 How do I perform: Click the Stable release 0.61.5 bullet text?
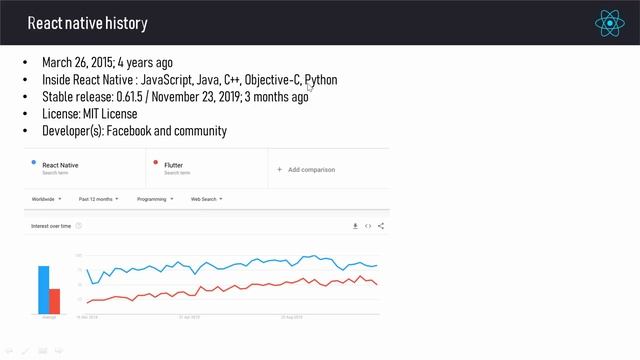(x=175, y=97)
